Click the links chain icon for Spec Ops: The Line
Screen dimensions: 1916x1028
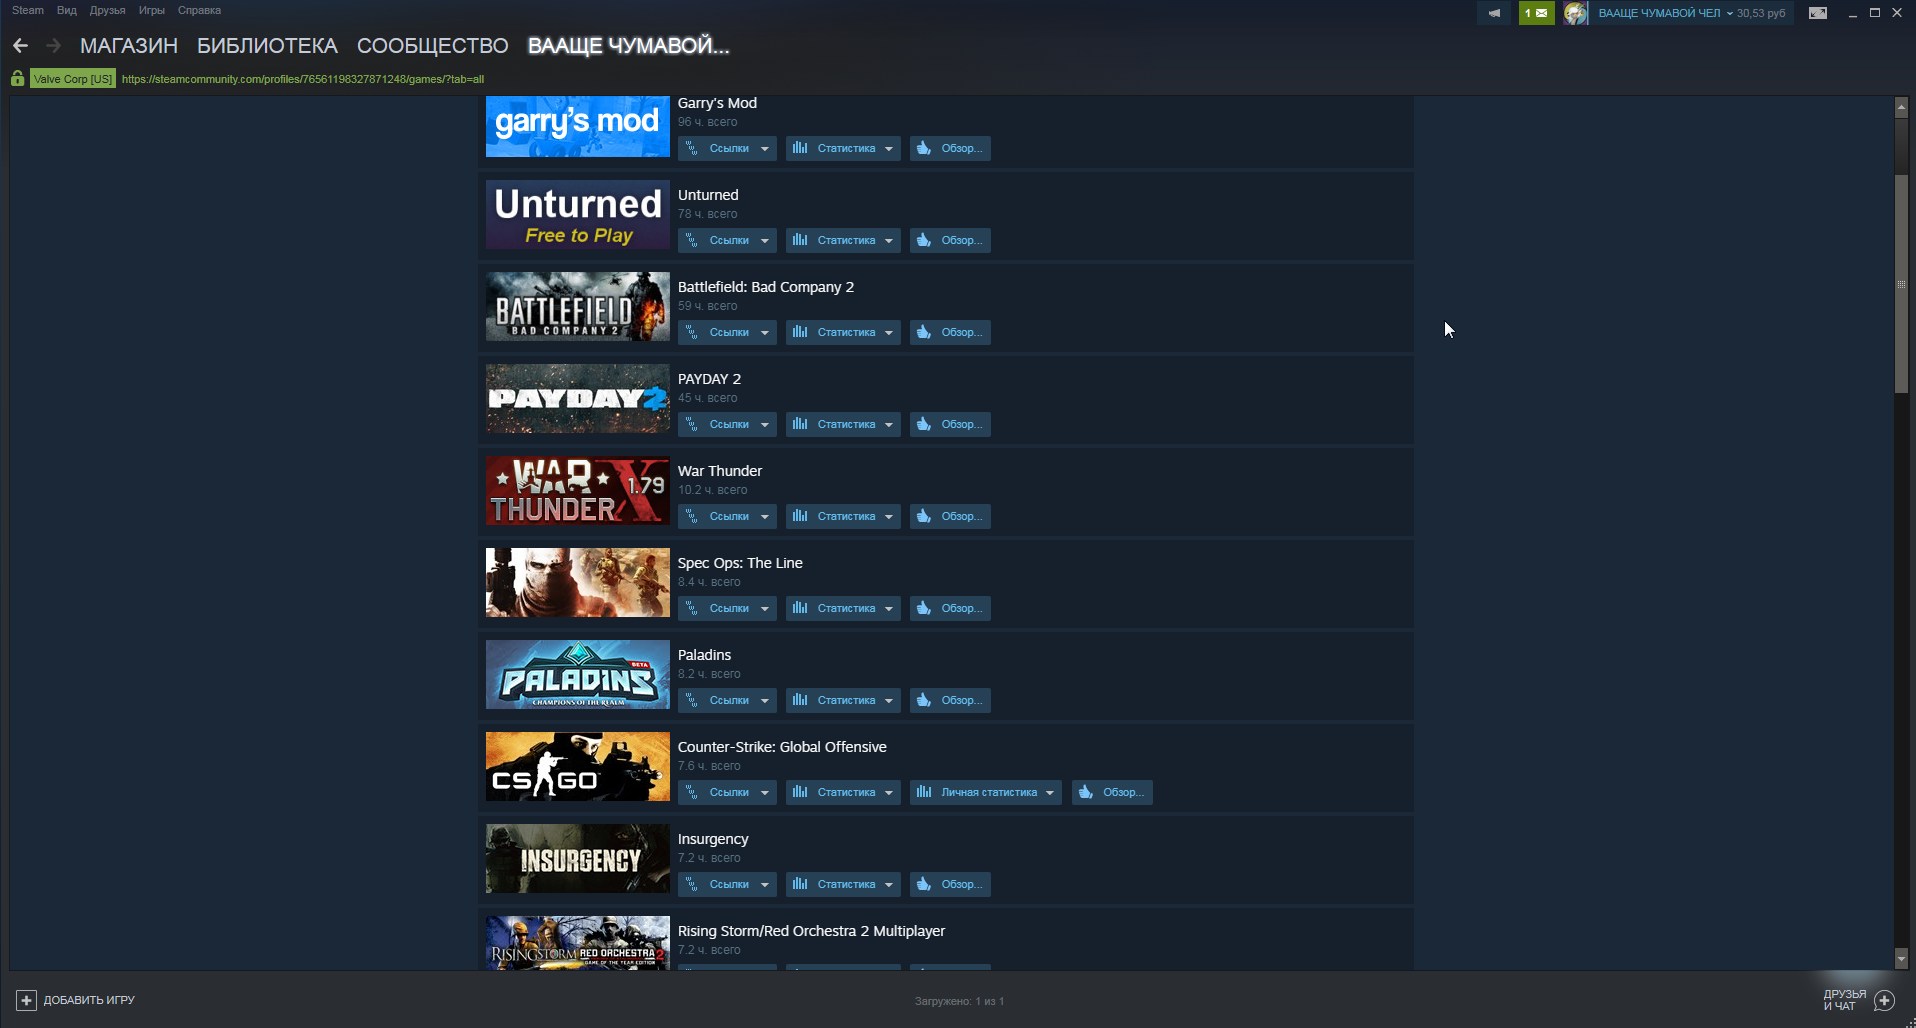pos(692,608)
